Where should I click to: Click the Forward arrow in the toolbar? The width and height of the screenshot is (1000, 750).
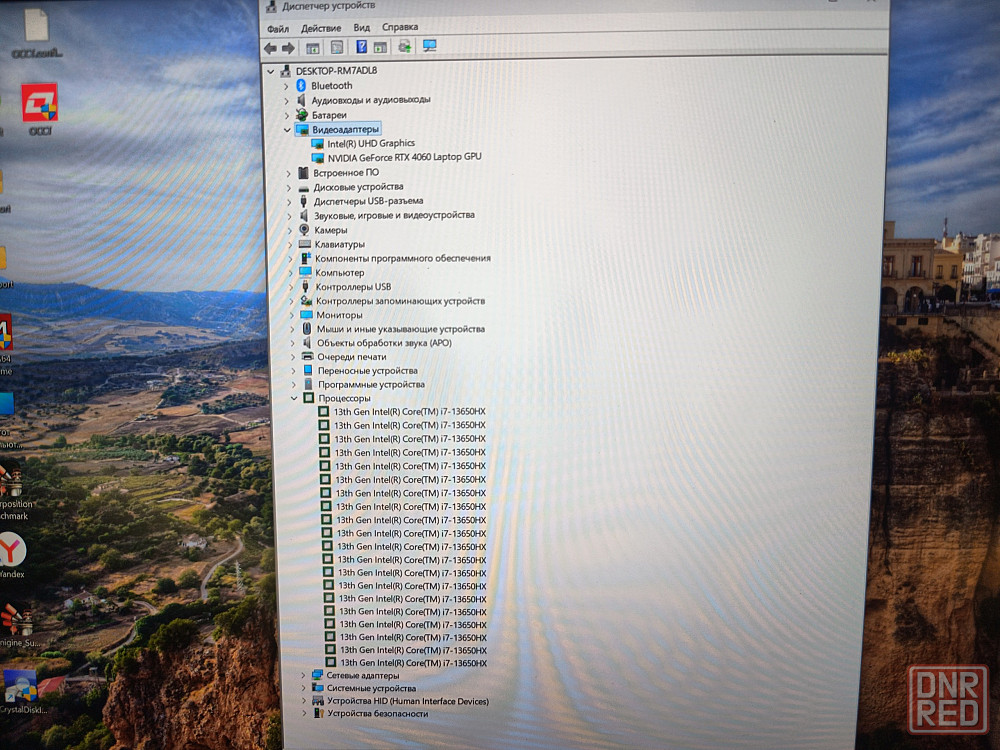point(288,47)
